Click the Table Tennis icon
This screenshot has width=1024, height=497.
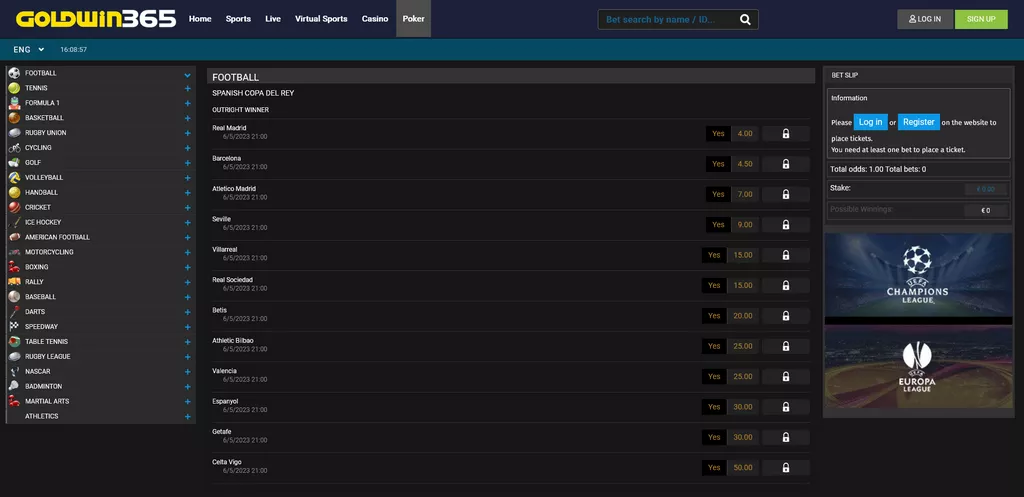click(14, 342)
